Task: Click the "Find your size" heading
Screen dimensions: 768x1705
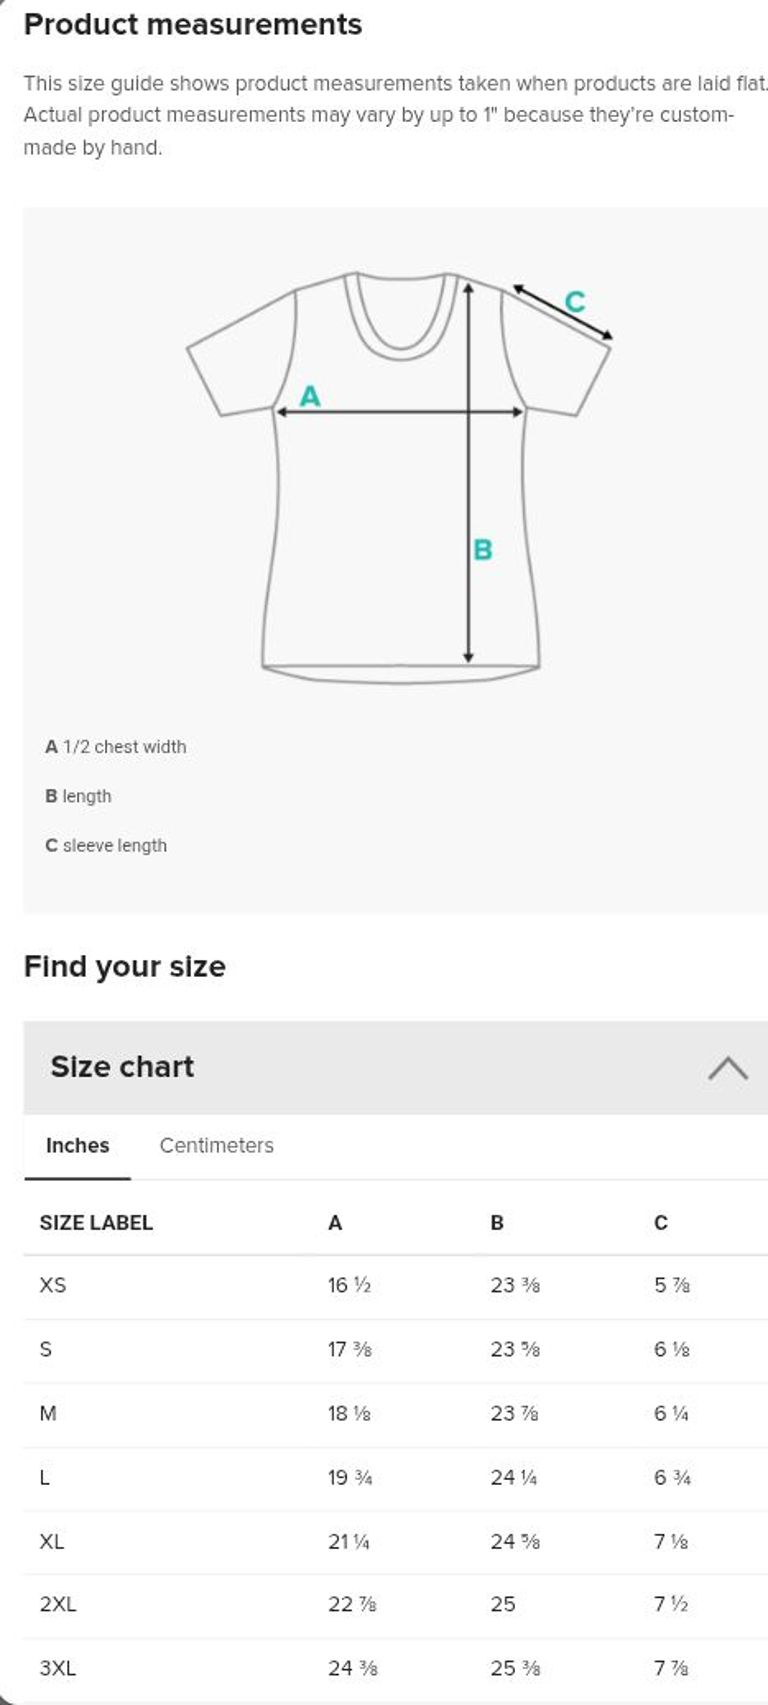Action: pos(125,967)
